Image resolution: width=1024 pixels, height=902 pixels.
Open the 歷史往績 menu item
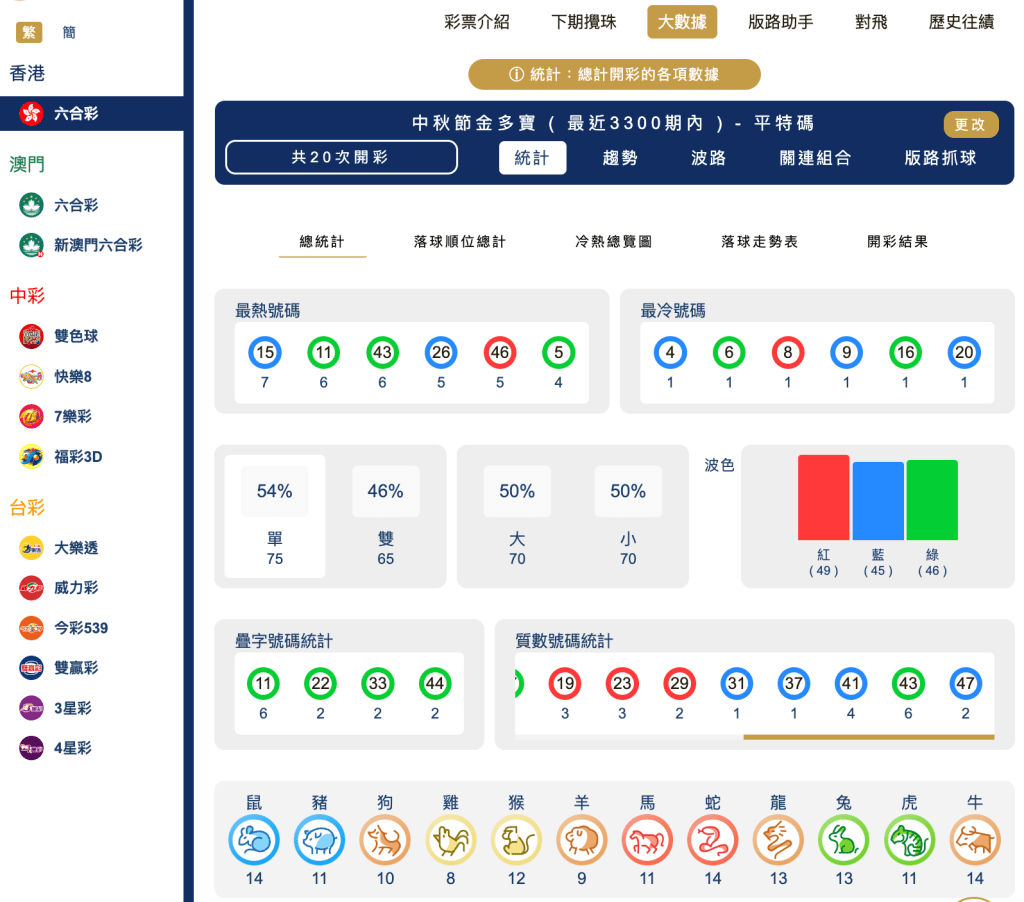(x=958, y=21)
